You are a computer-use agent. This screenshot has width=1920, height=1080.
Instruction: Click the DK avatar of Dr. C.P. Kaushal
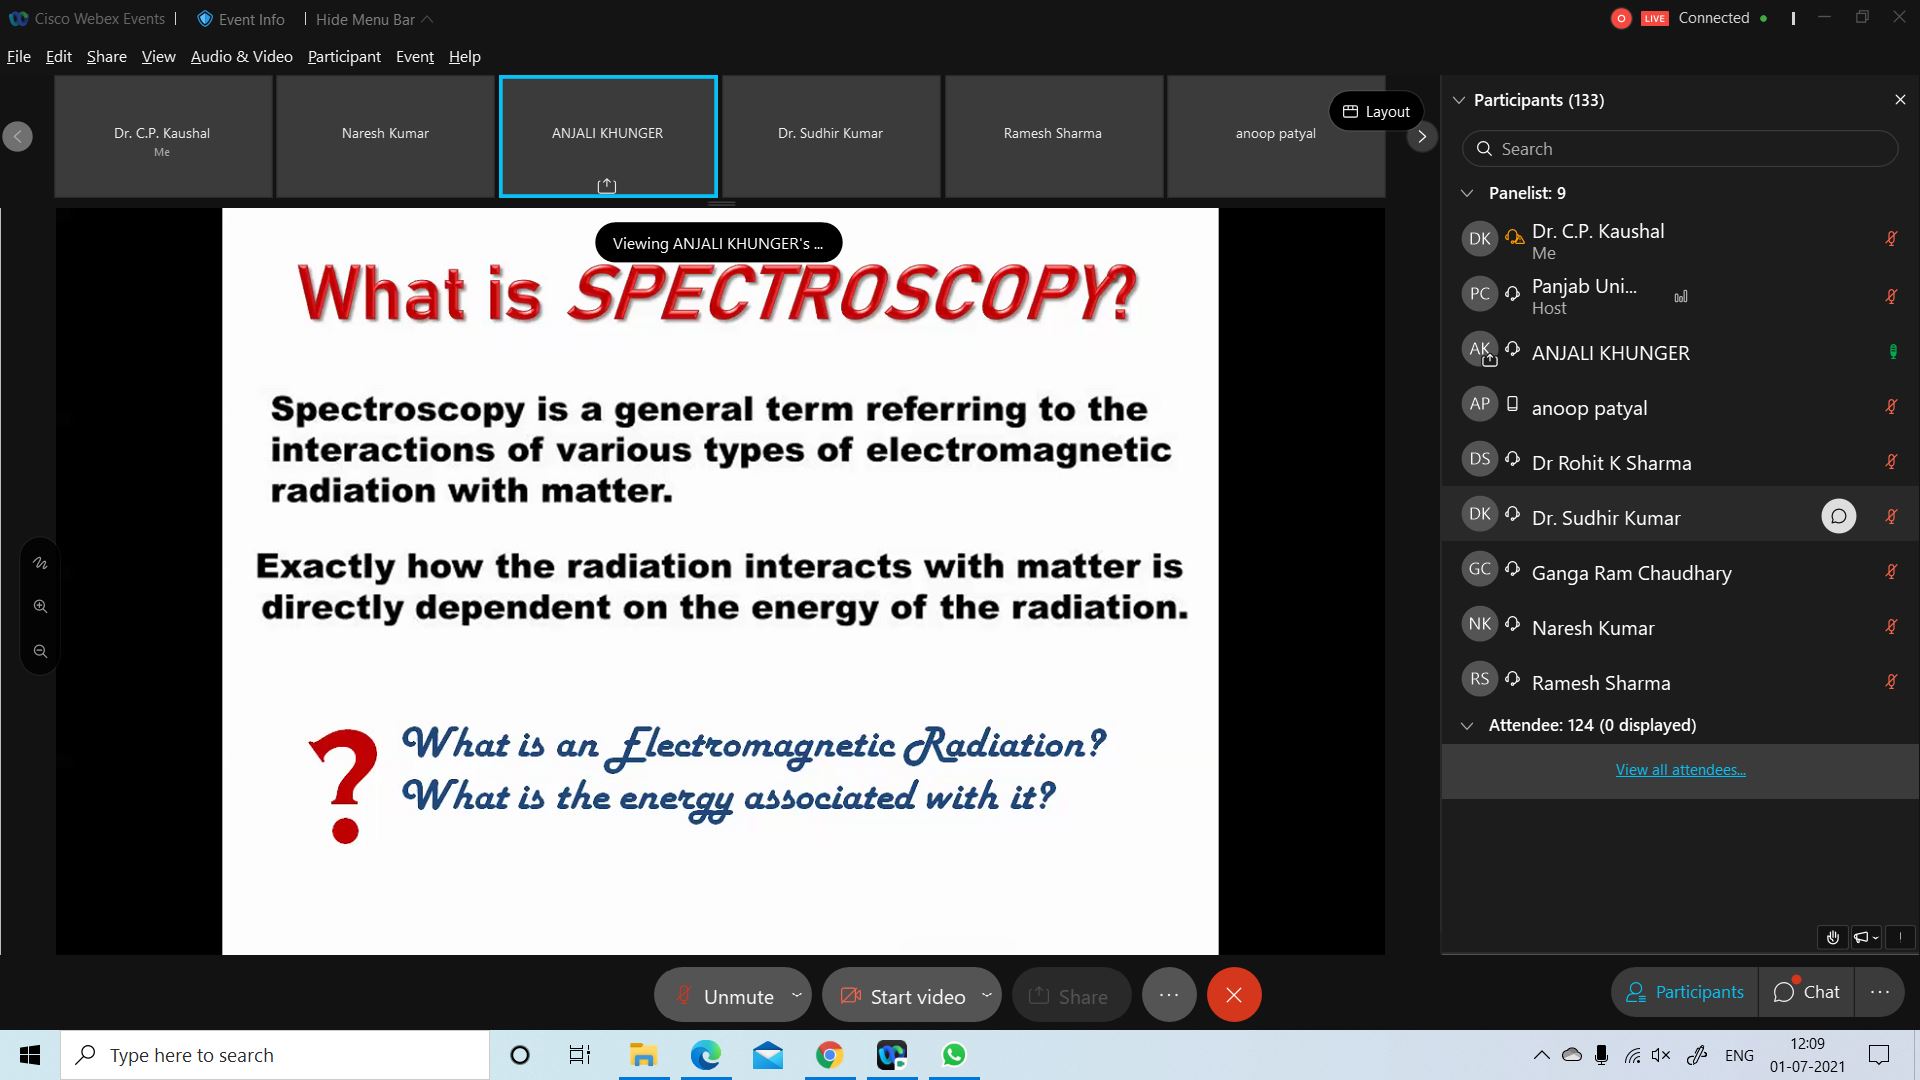(1480, 238)
